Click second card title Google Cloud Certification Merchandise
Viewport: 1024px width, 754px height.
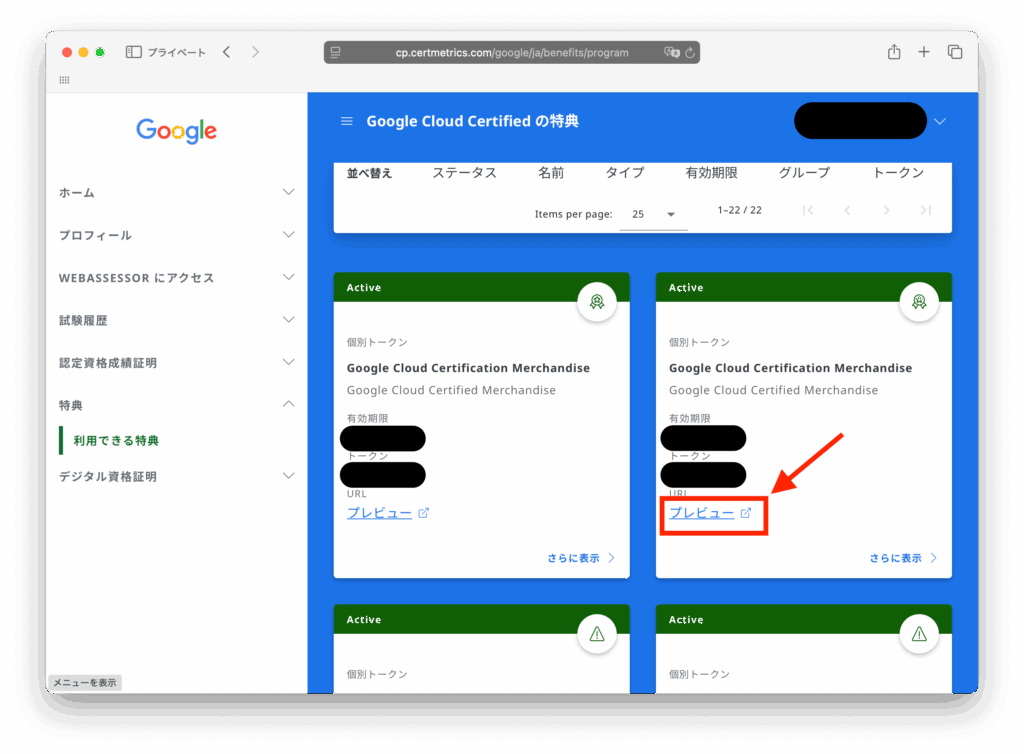click(790, 368)
